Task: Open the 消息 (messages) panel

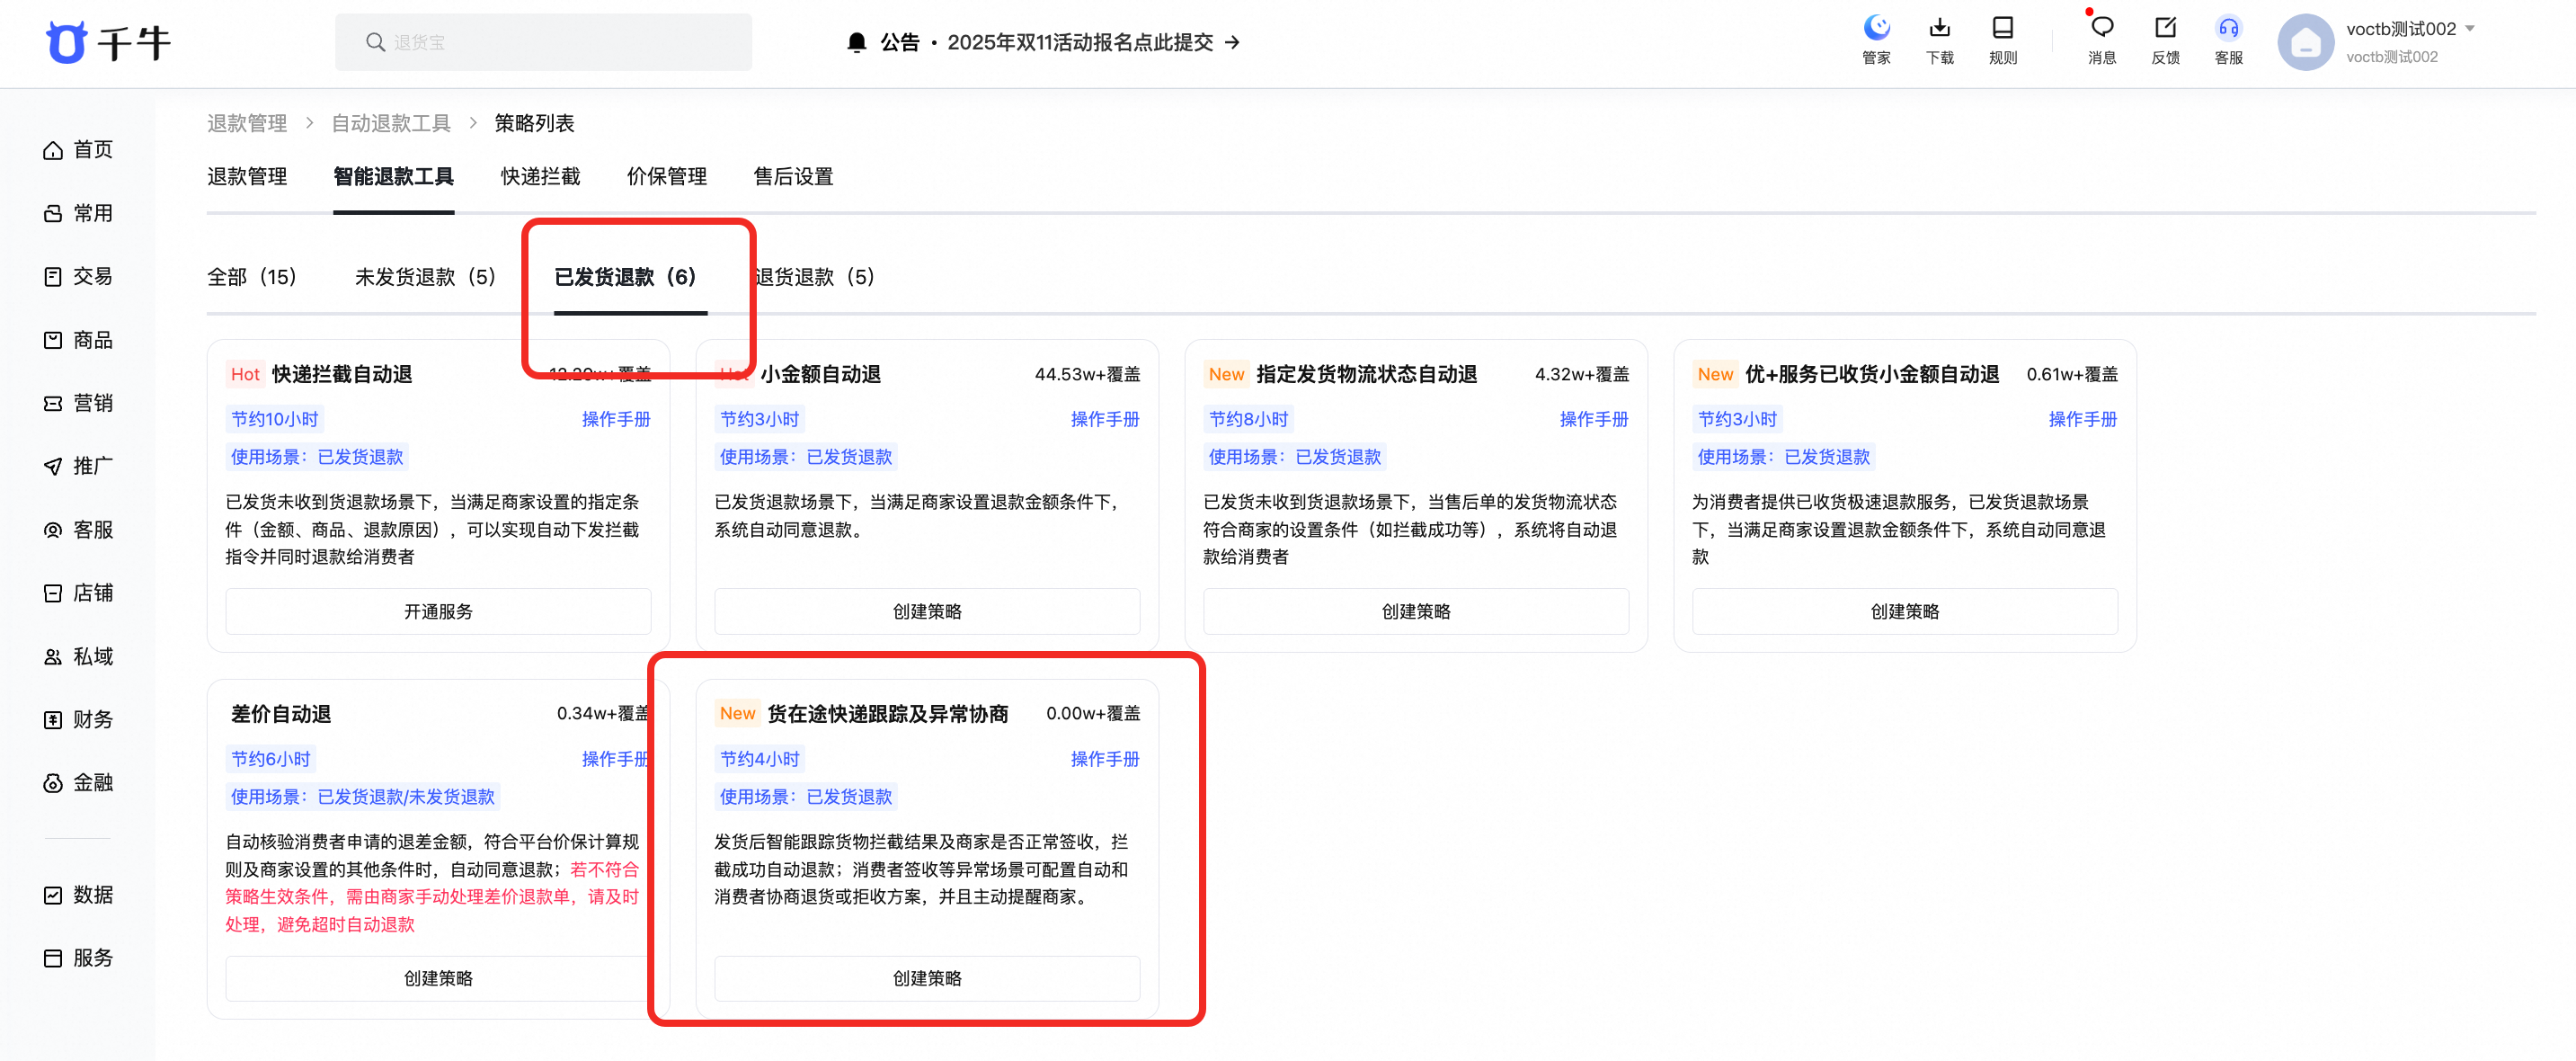Action: (2100, 40)
